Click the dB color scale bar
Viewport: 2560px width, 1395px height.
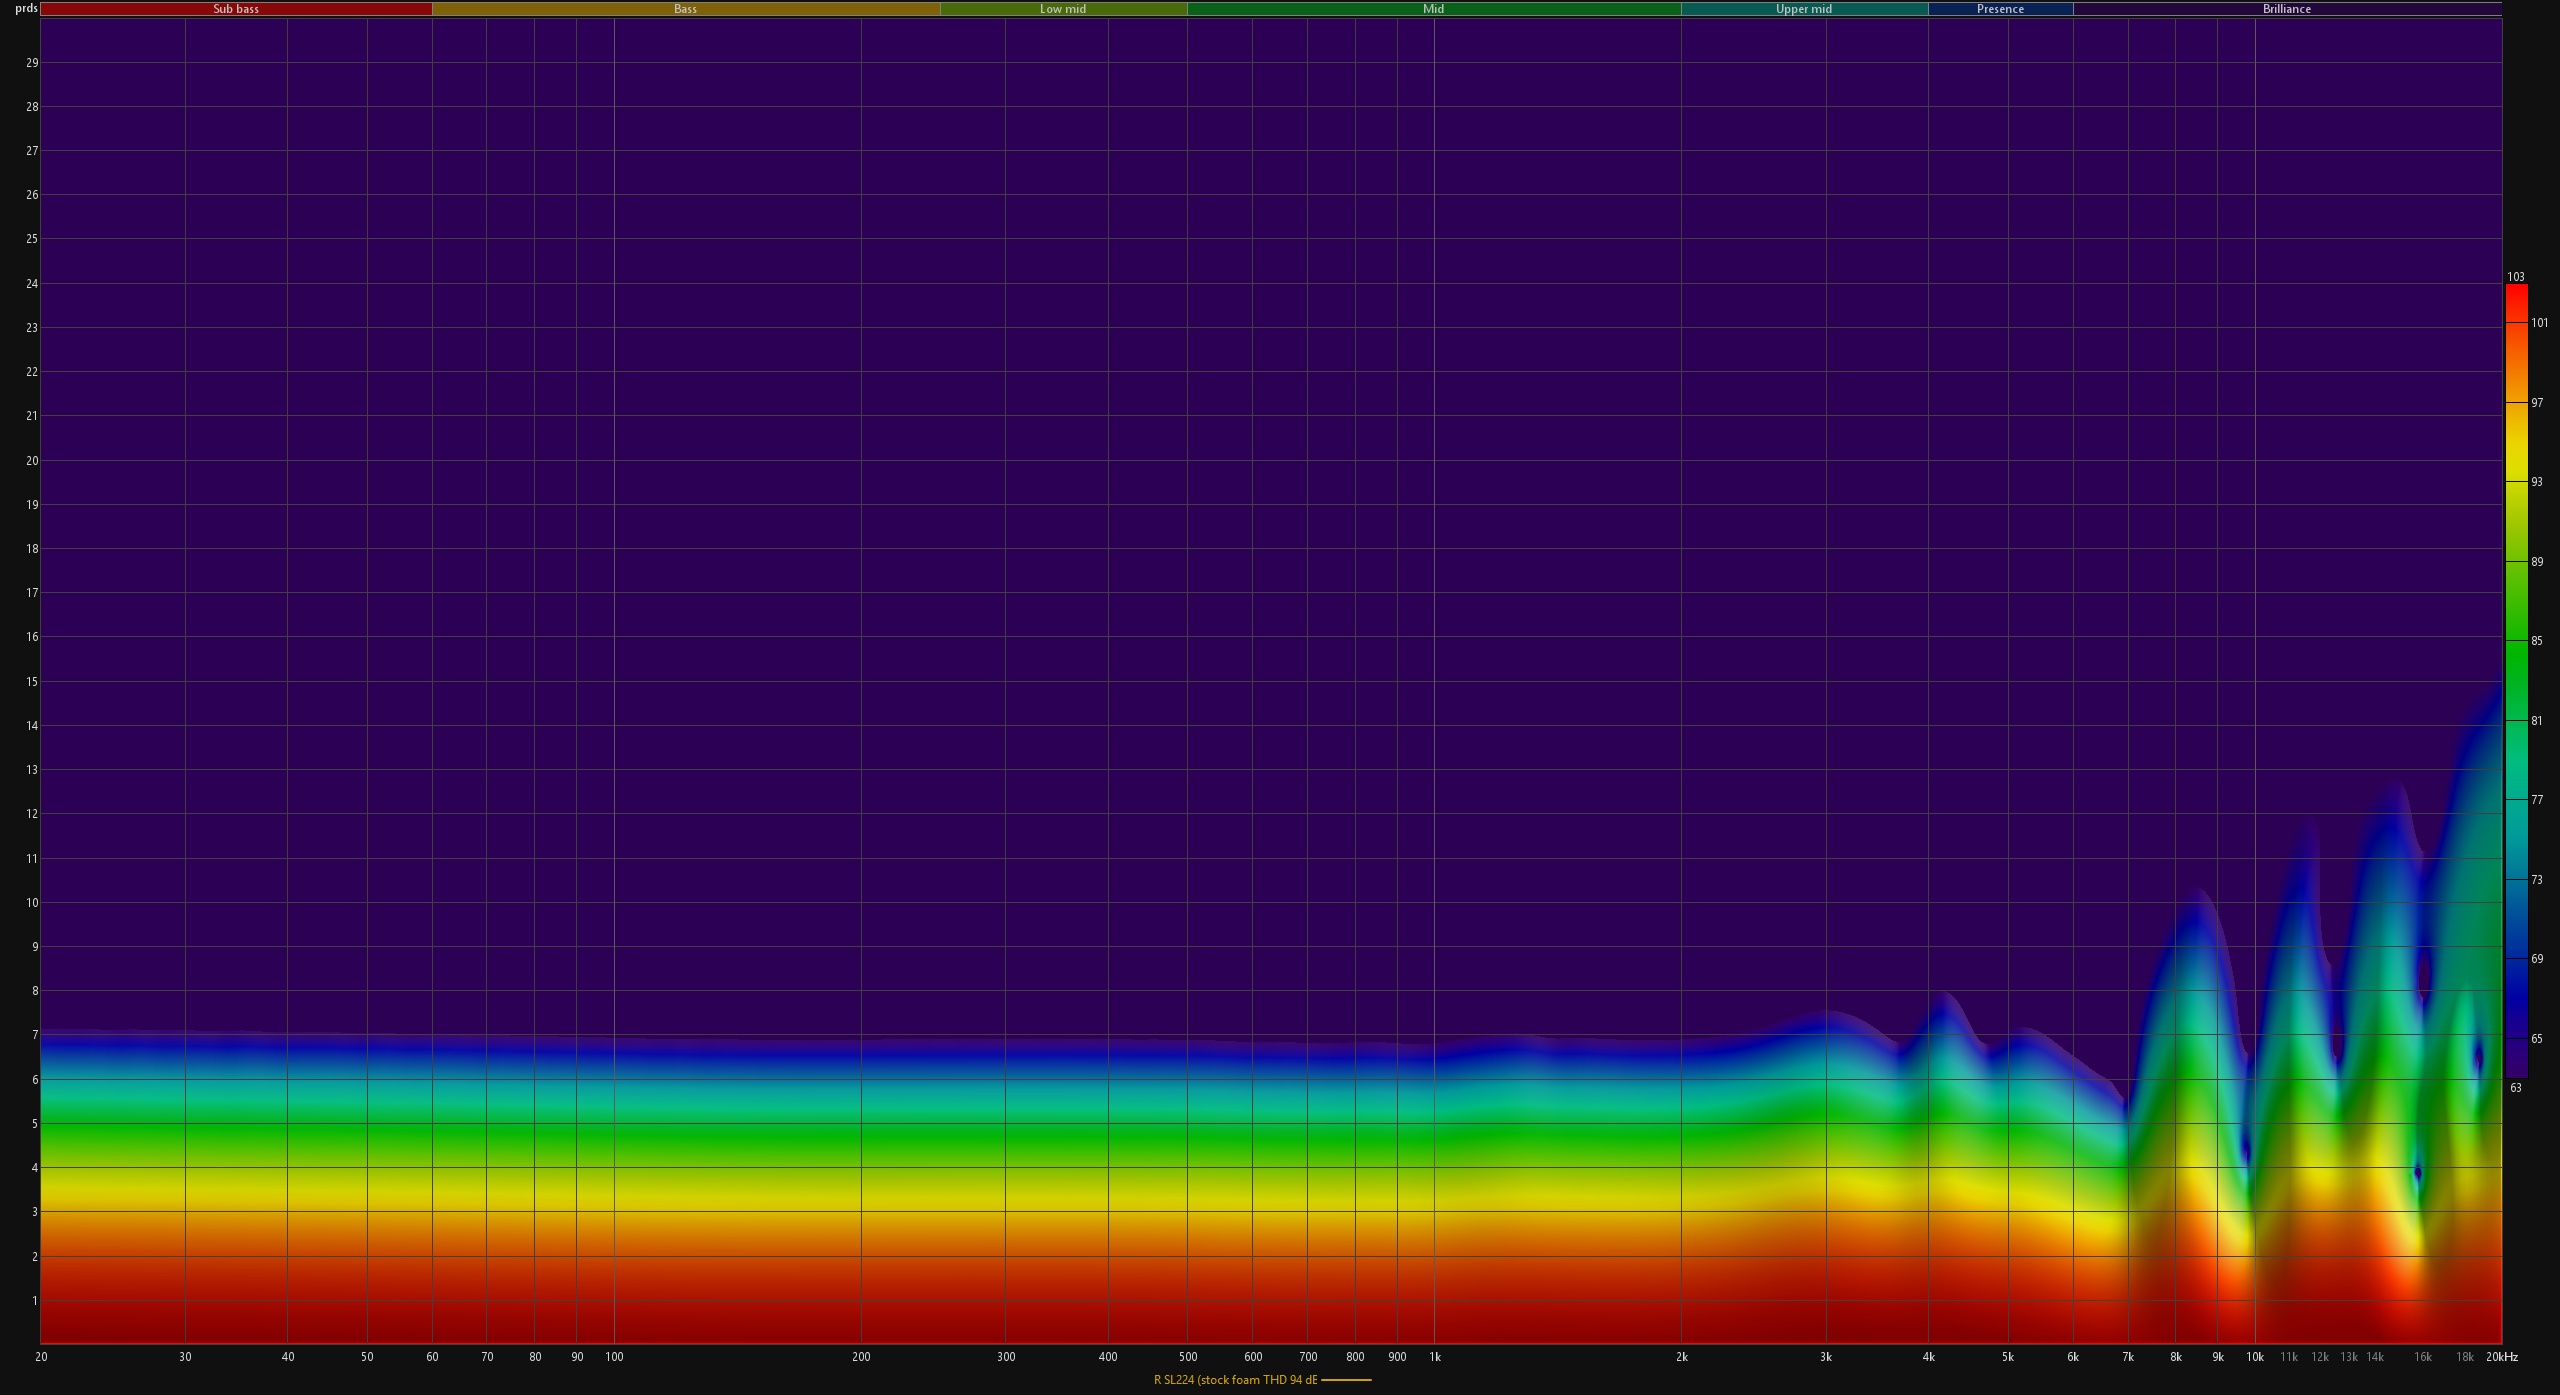click(2516, 680)
